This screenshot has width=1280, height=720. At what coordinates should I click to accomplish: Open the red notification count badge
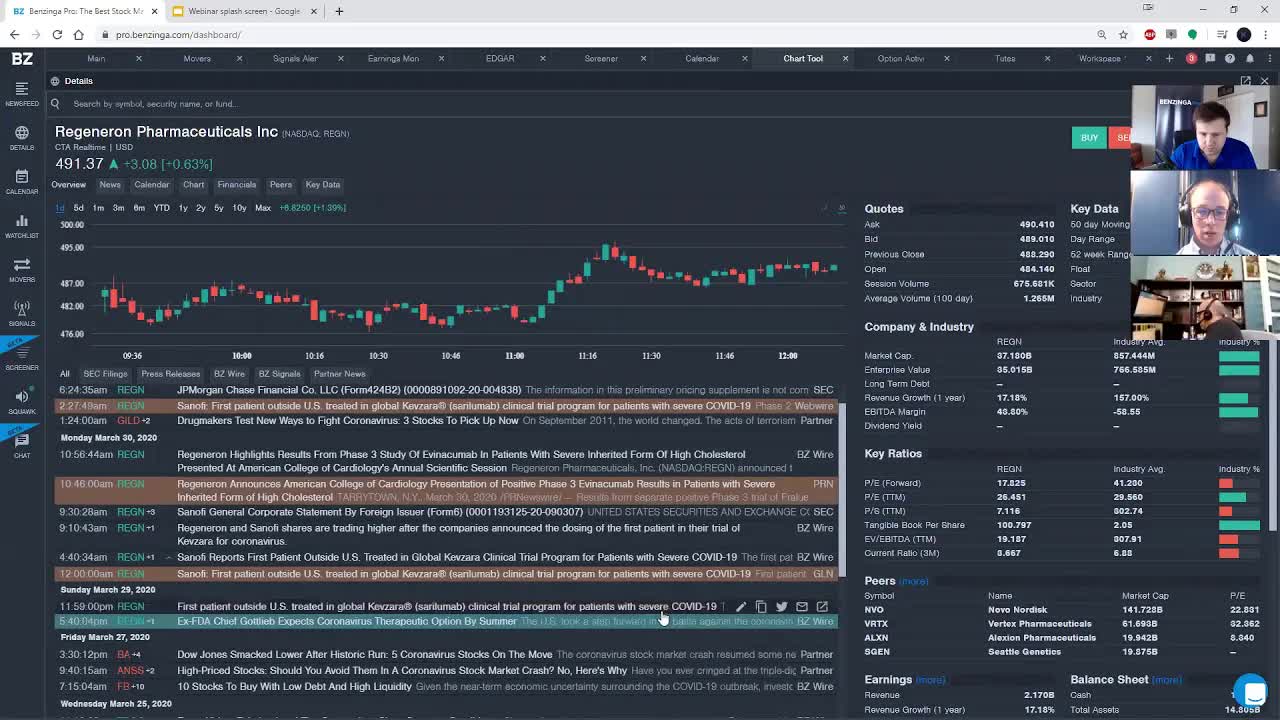[1191, 59]
